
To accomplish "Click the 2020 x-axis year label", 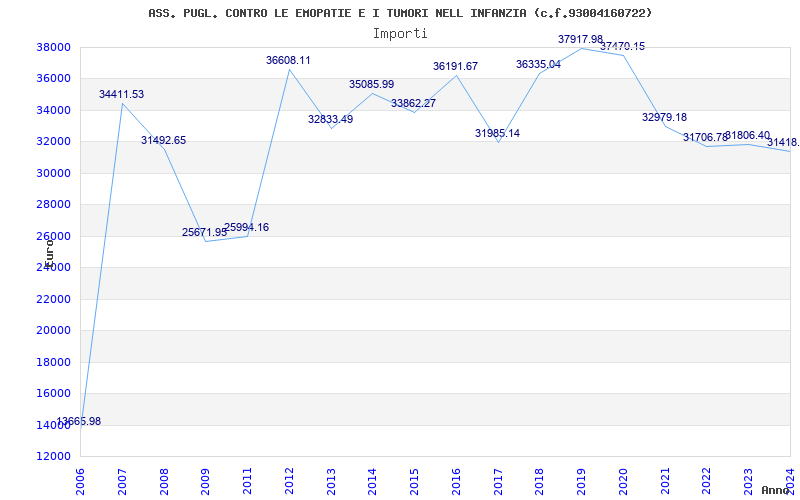I will coord(623,482).
